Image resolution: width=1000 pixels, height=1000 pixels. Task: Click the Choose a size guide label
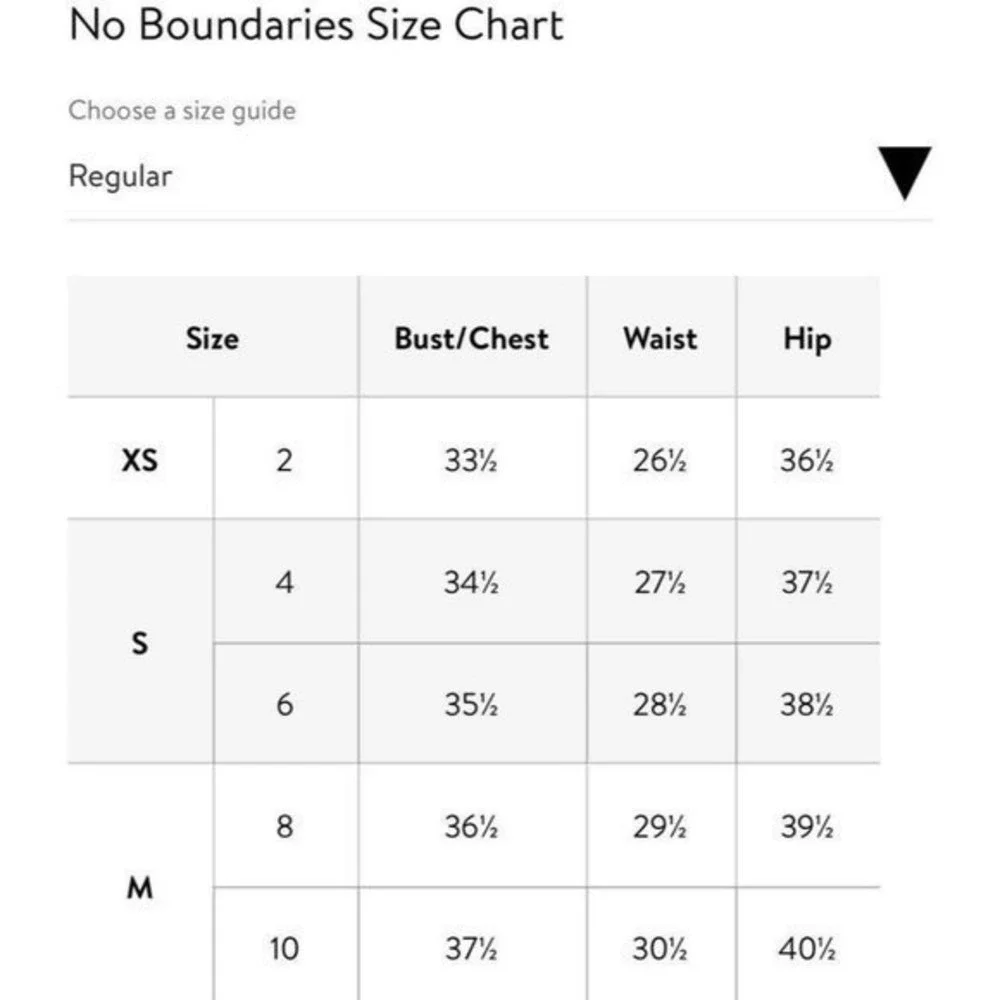[182, 110]
